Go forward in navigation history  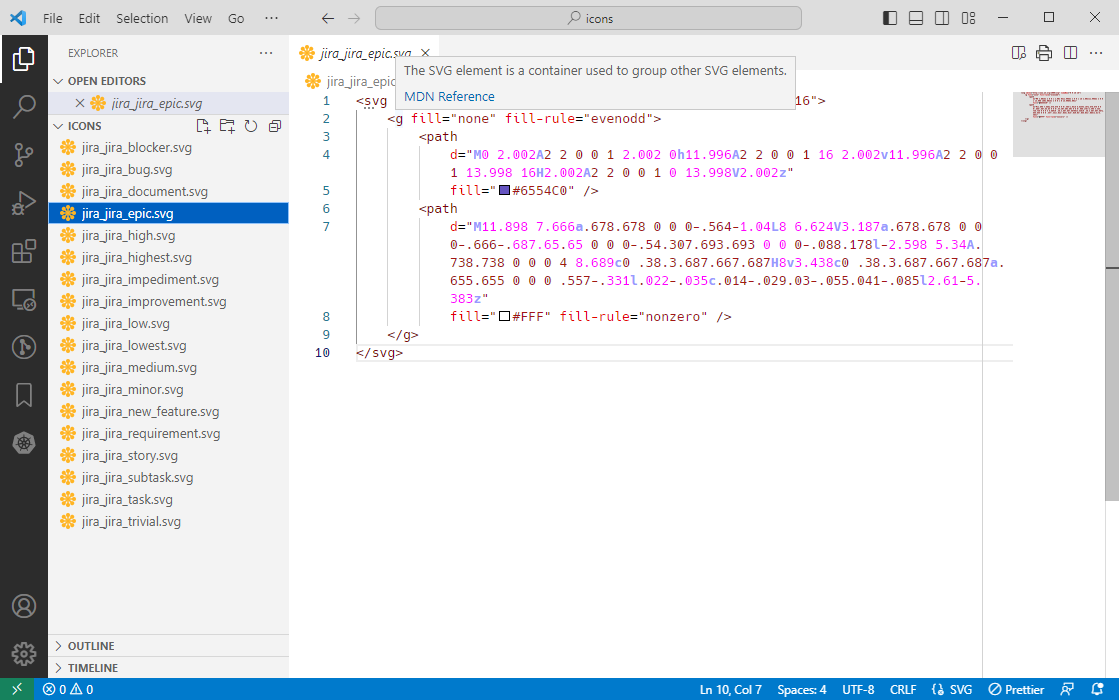coord(354,19)
